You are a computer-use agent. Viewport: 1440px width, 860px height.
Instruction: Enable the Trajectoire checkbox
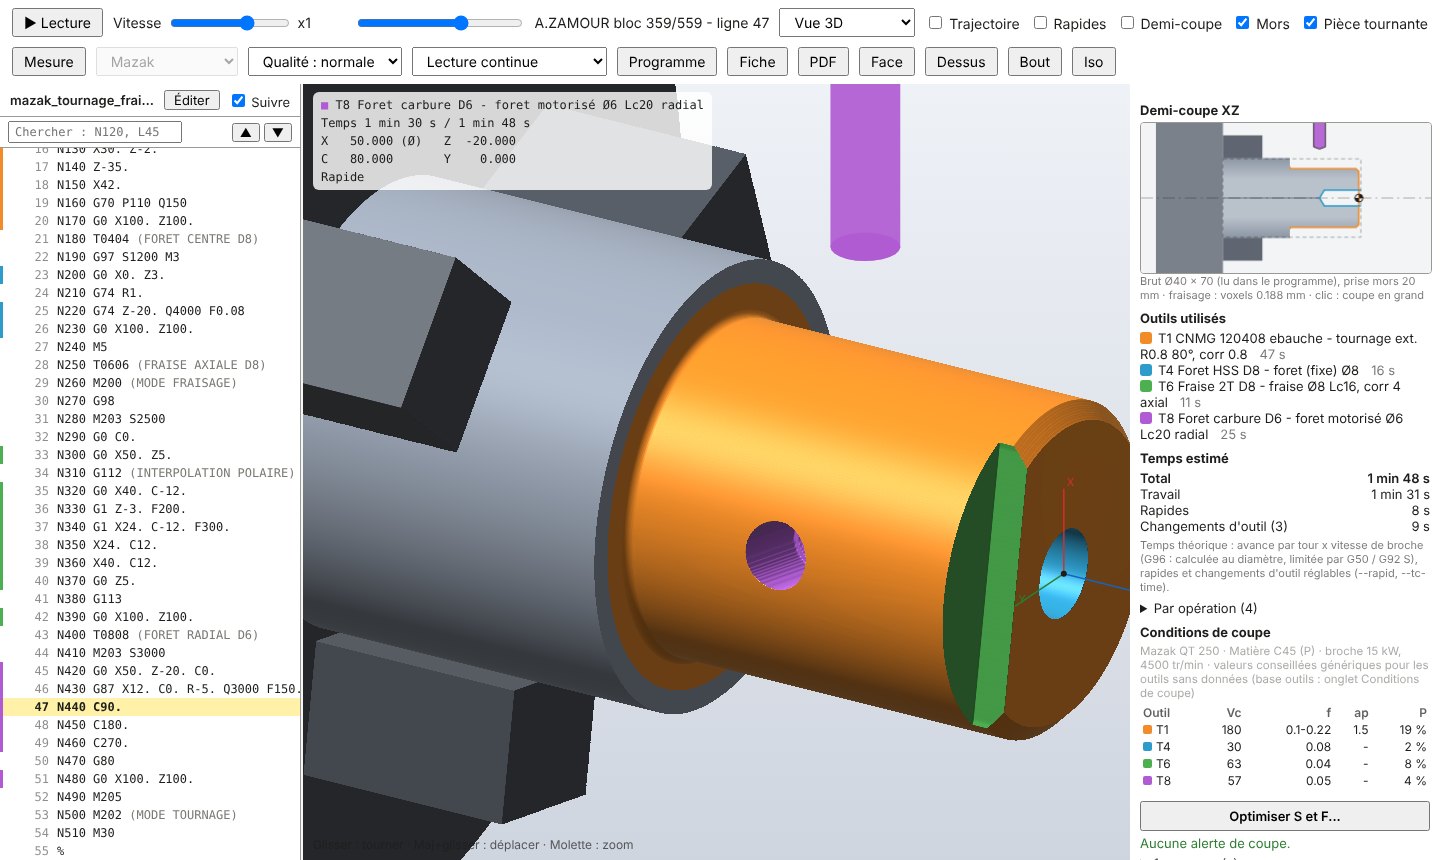click(936, 23)
